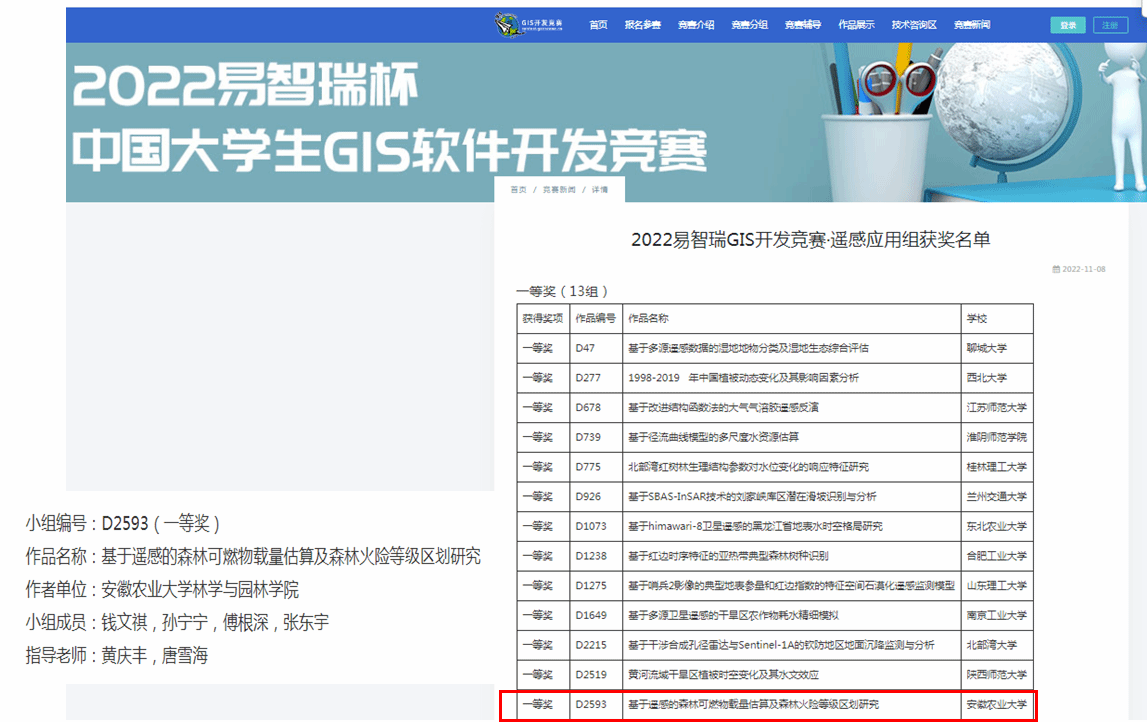Click the D47 entry in the table
This screenshot has height=723, width=1148.
point(584,348)
